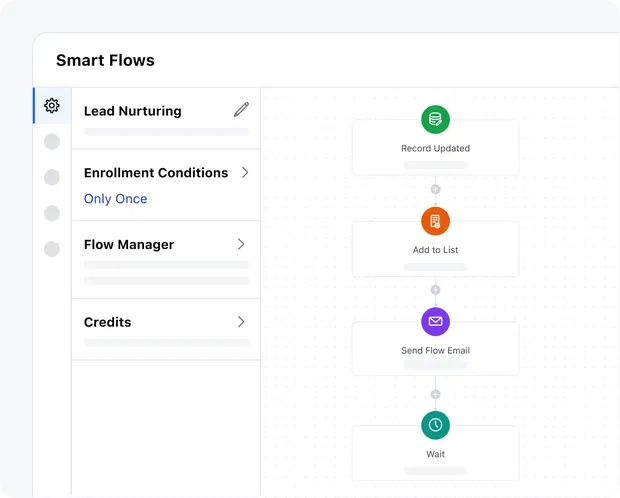Add step below Add to List node
This screenshot has height=498, width=620.
click(435, 290)
